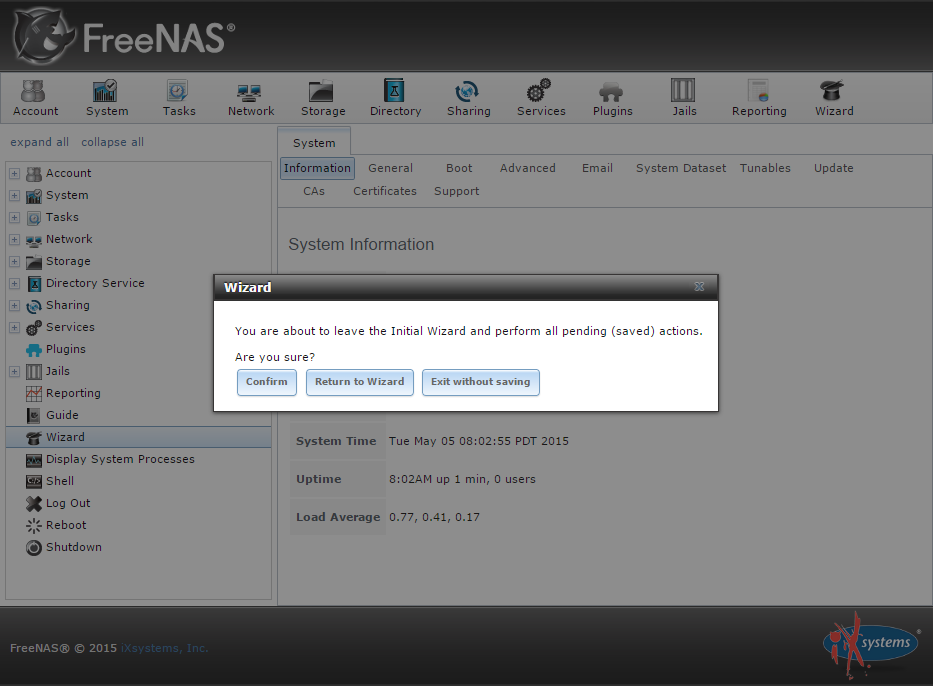
Task: Open Sharing in the top toolbar
Action: pos(468,98)
